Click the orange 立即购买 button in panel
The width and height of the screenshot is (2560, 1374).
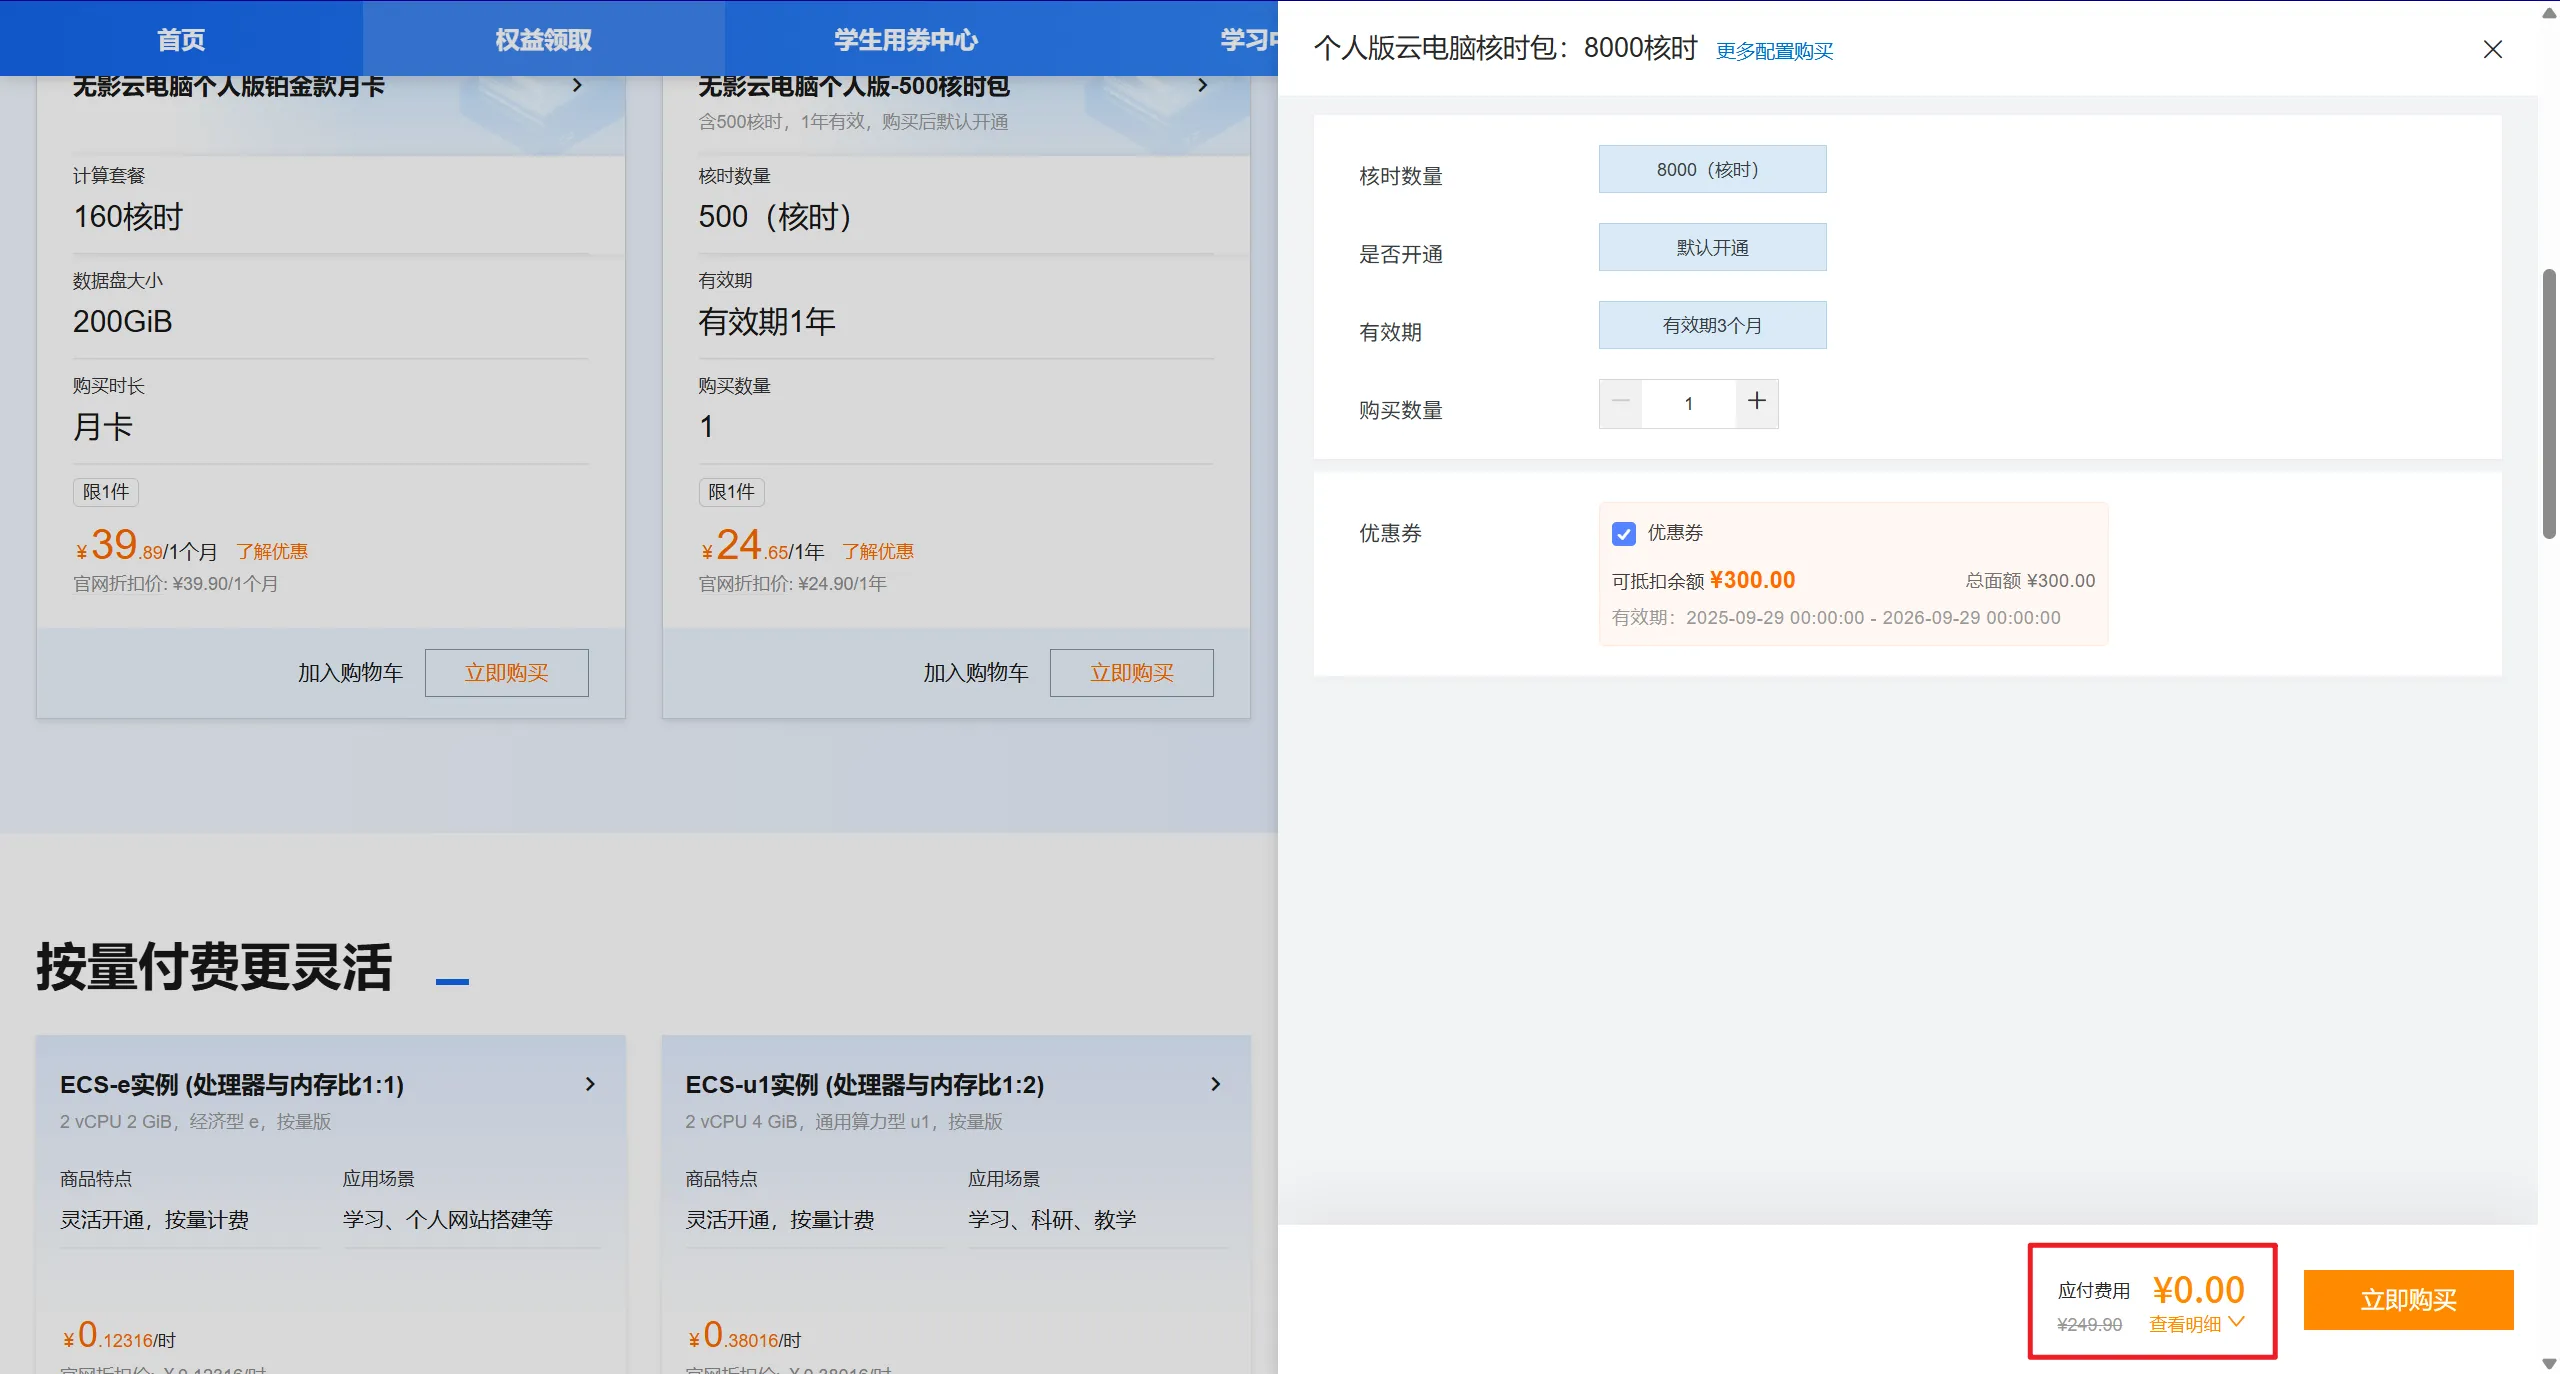(x=2407, y=1299)
